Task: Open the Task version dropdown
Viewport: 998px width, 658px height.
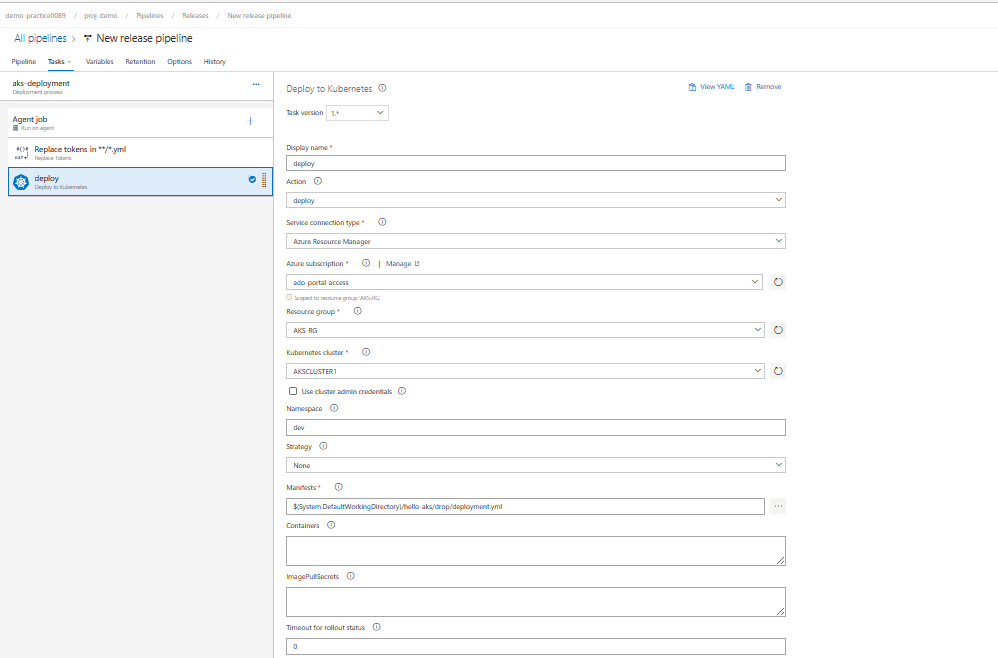Action: coord(357,113)
